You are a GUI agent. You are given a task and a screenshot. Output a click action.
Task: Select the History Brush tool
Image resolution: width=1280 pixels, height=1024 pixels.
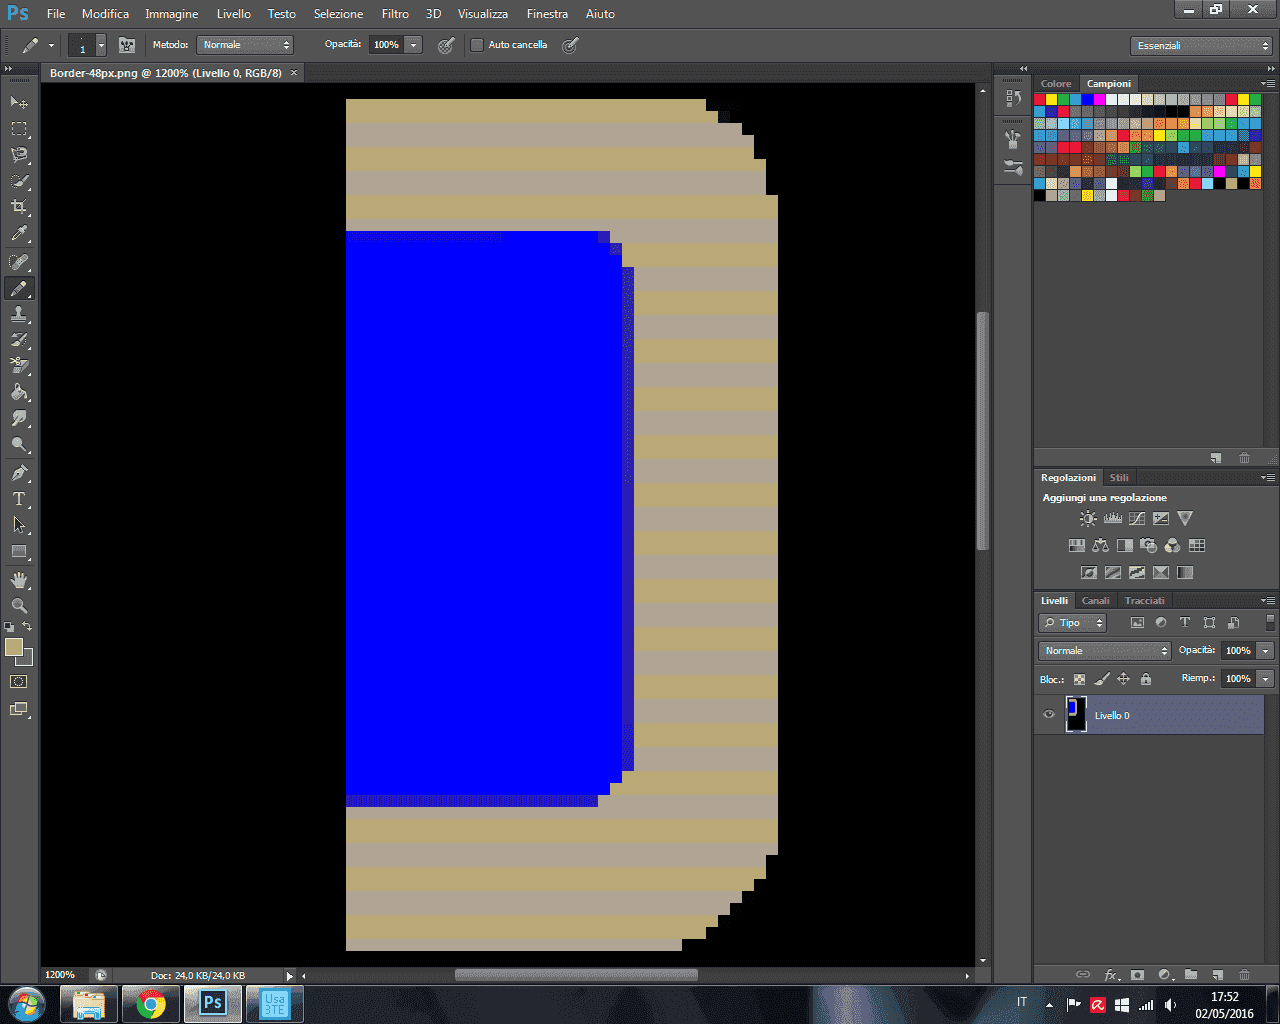[x=19, y=340]
